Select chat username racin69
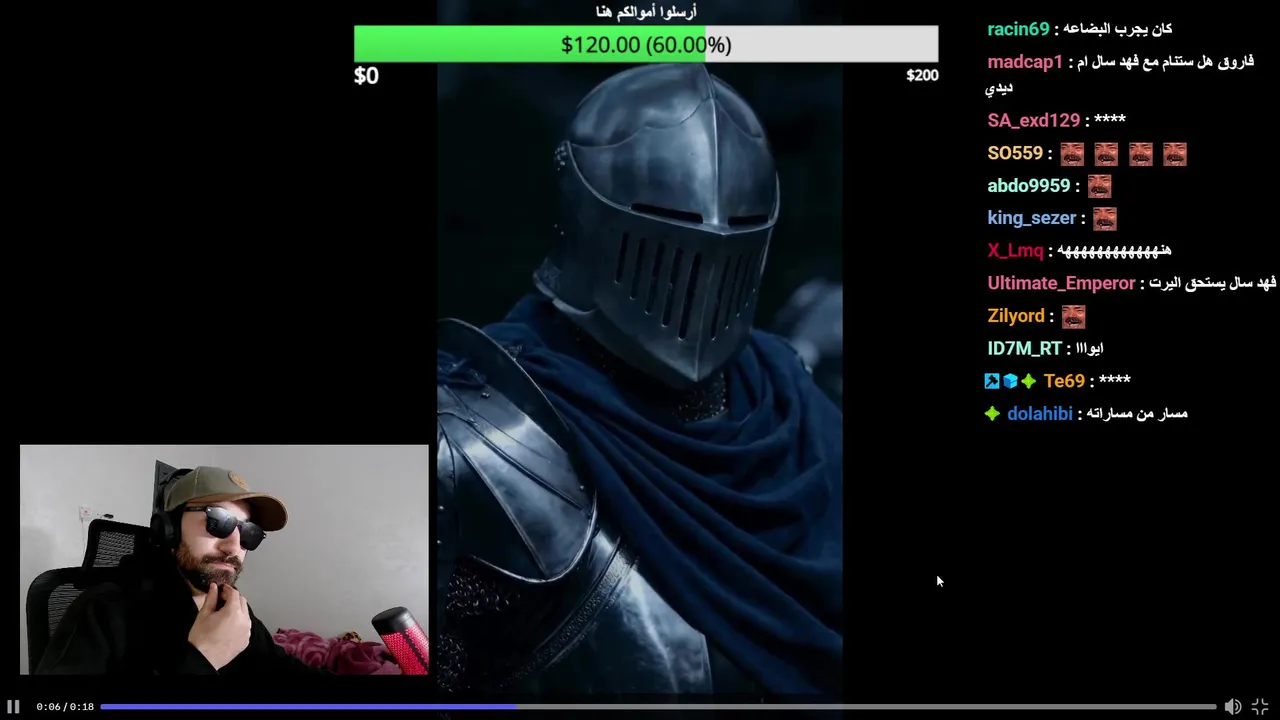The image size is (1280, 720). [1018, 29]
